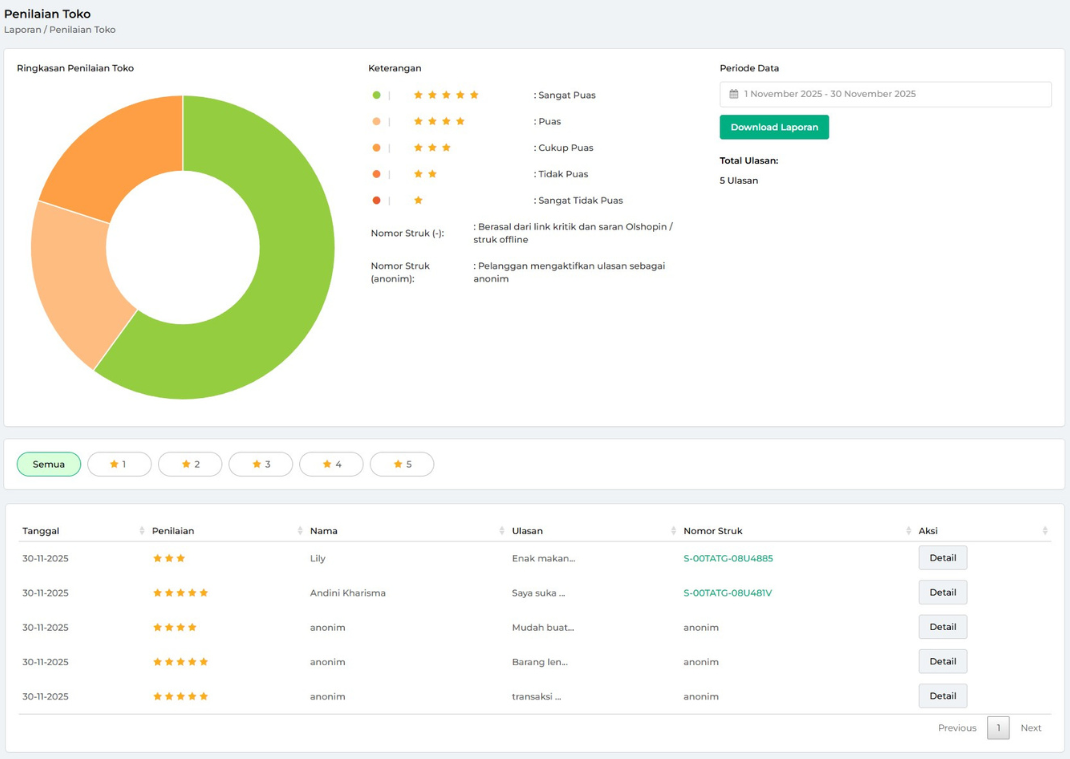1070x759 pixels.
Task: Go to Next page in pagination
Action: pyautogui.click(x=1030, y=728)
